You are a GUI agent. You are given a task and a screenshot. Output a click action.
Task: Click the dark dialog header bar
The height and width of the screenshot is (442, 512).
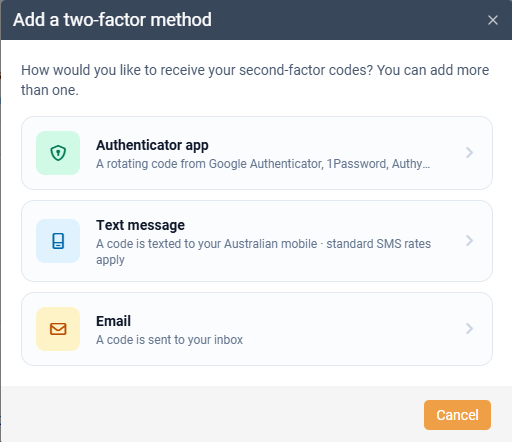tap(333, 20)
